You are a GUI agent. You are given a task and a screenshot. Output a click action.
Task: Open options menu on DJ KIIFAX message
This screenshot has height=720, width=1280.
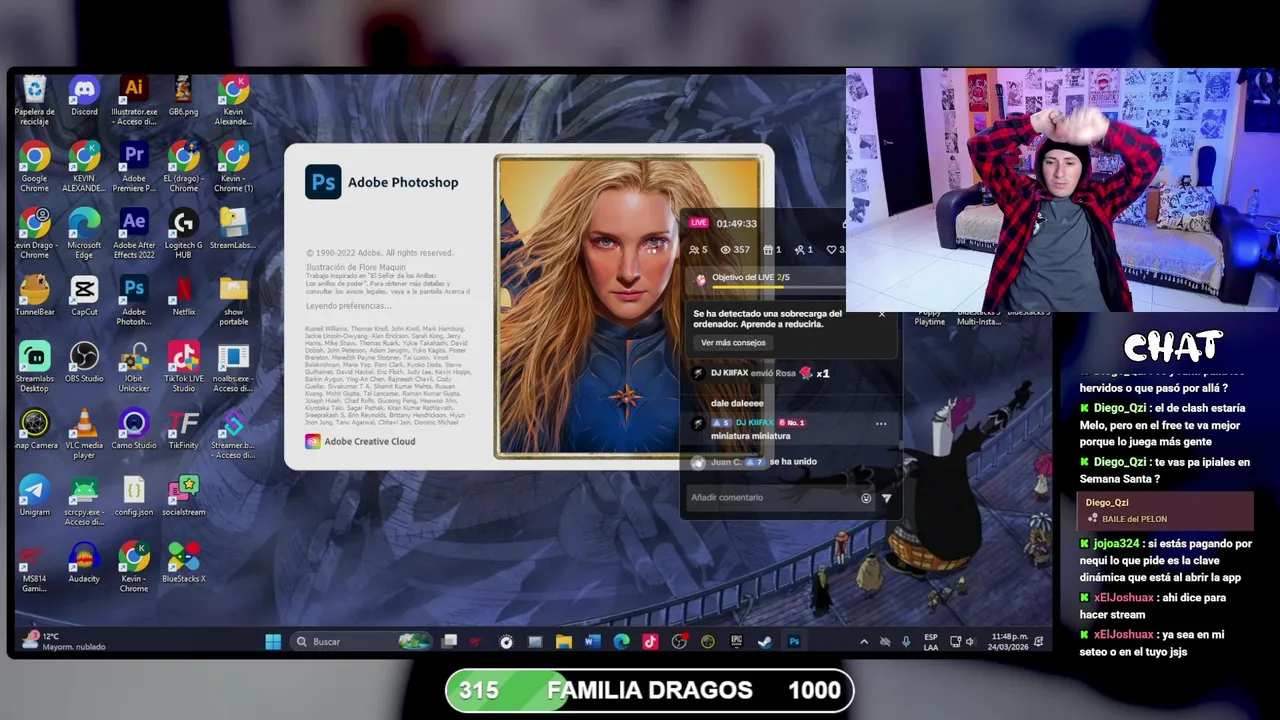point(881,423)
